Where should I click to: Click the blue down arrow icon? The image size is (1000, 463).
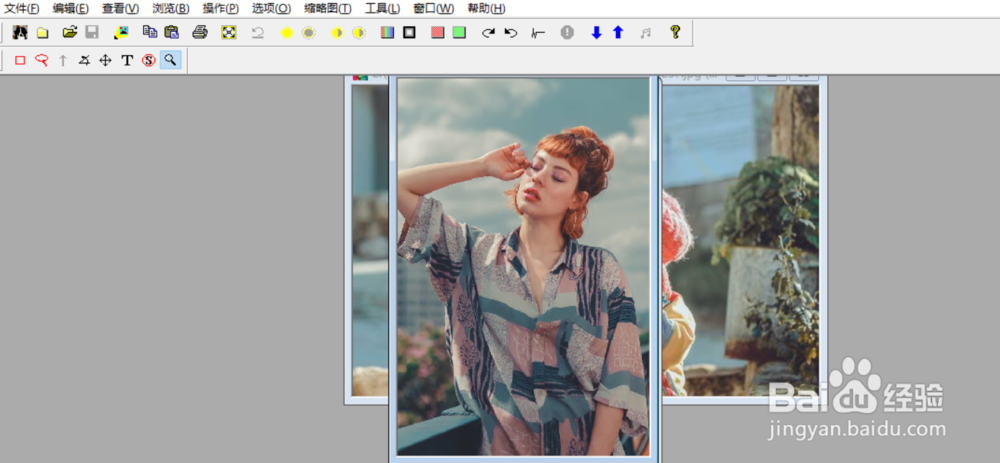click(596, 33)
